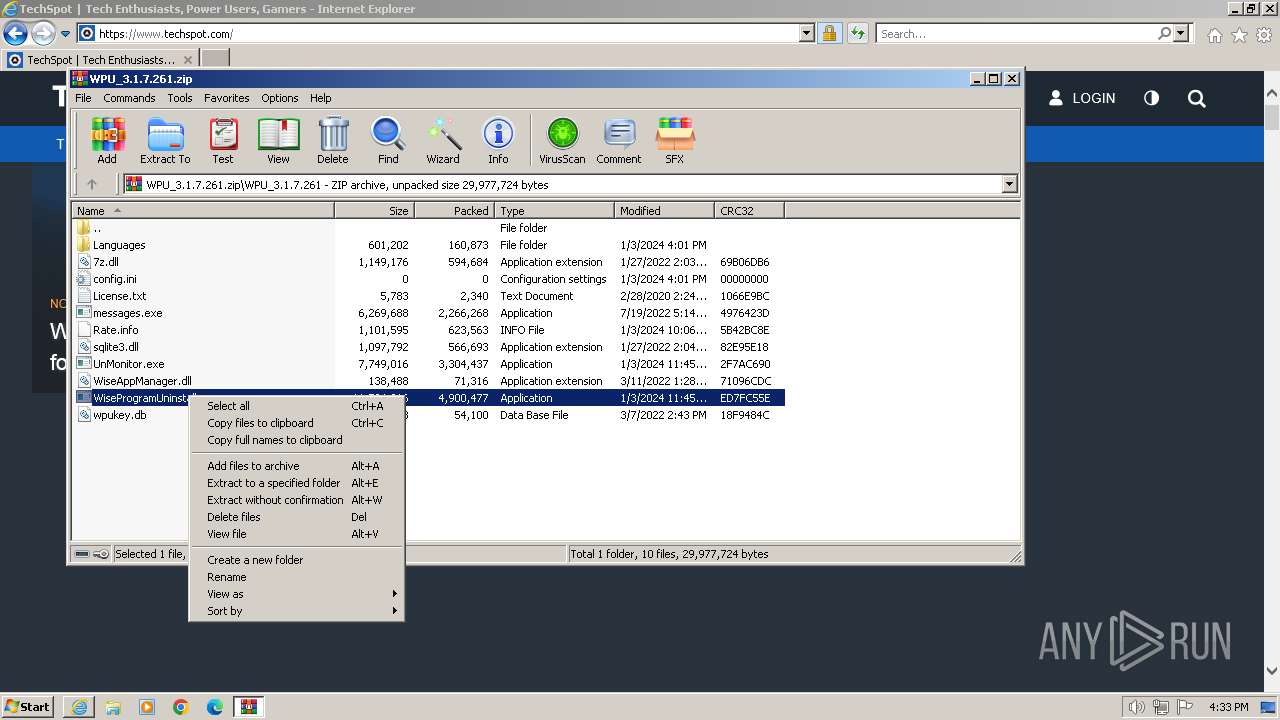Choose Copy full names to clipboard
The image size is (1280, 720).
pyautogui.click(x=296, y=440)
